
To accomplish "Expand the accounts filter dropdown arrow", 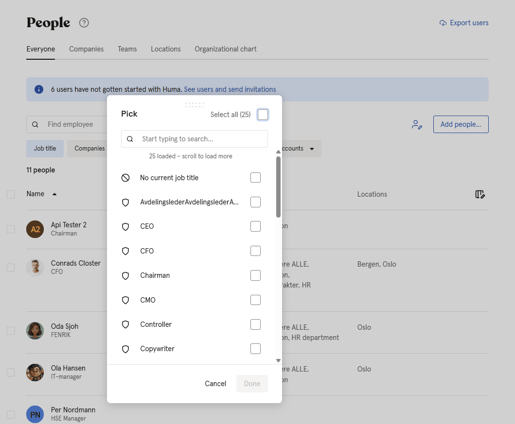I will 312,149.
